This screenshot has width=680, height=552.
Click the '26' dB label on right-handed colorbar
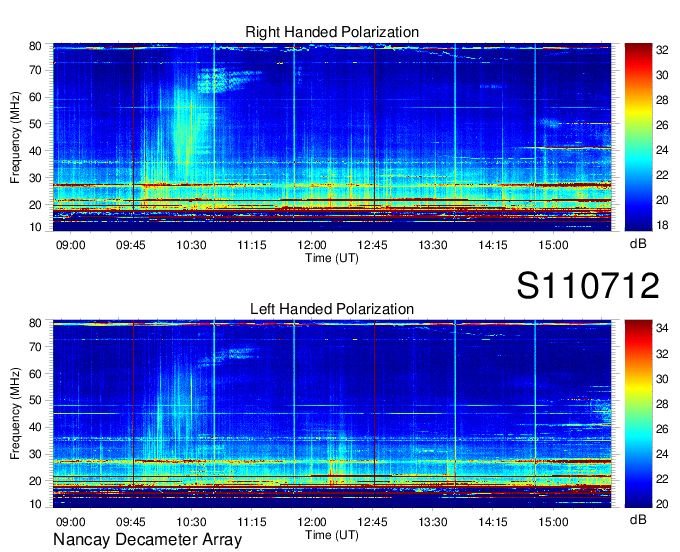pos(662,125)
